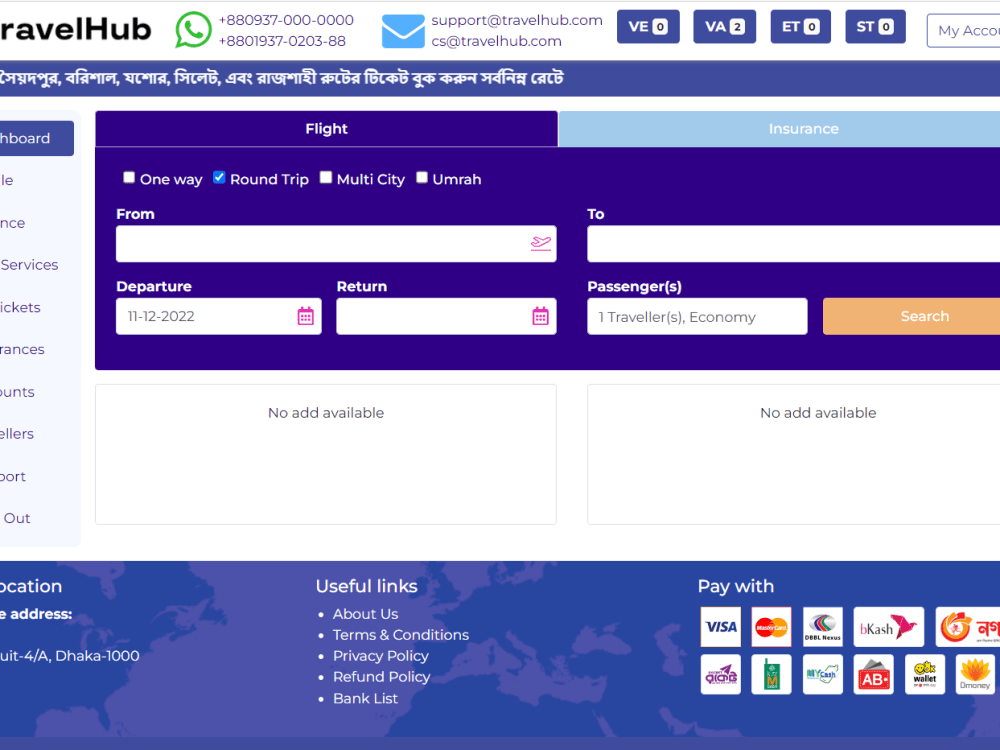Screen dimensions: 1000x750
Task: Open the About Us link
Action: (x=365, y=614)
